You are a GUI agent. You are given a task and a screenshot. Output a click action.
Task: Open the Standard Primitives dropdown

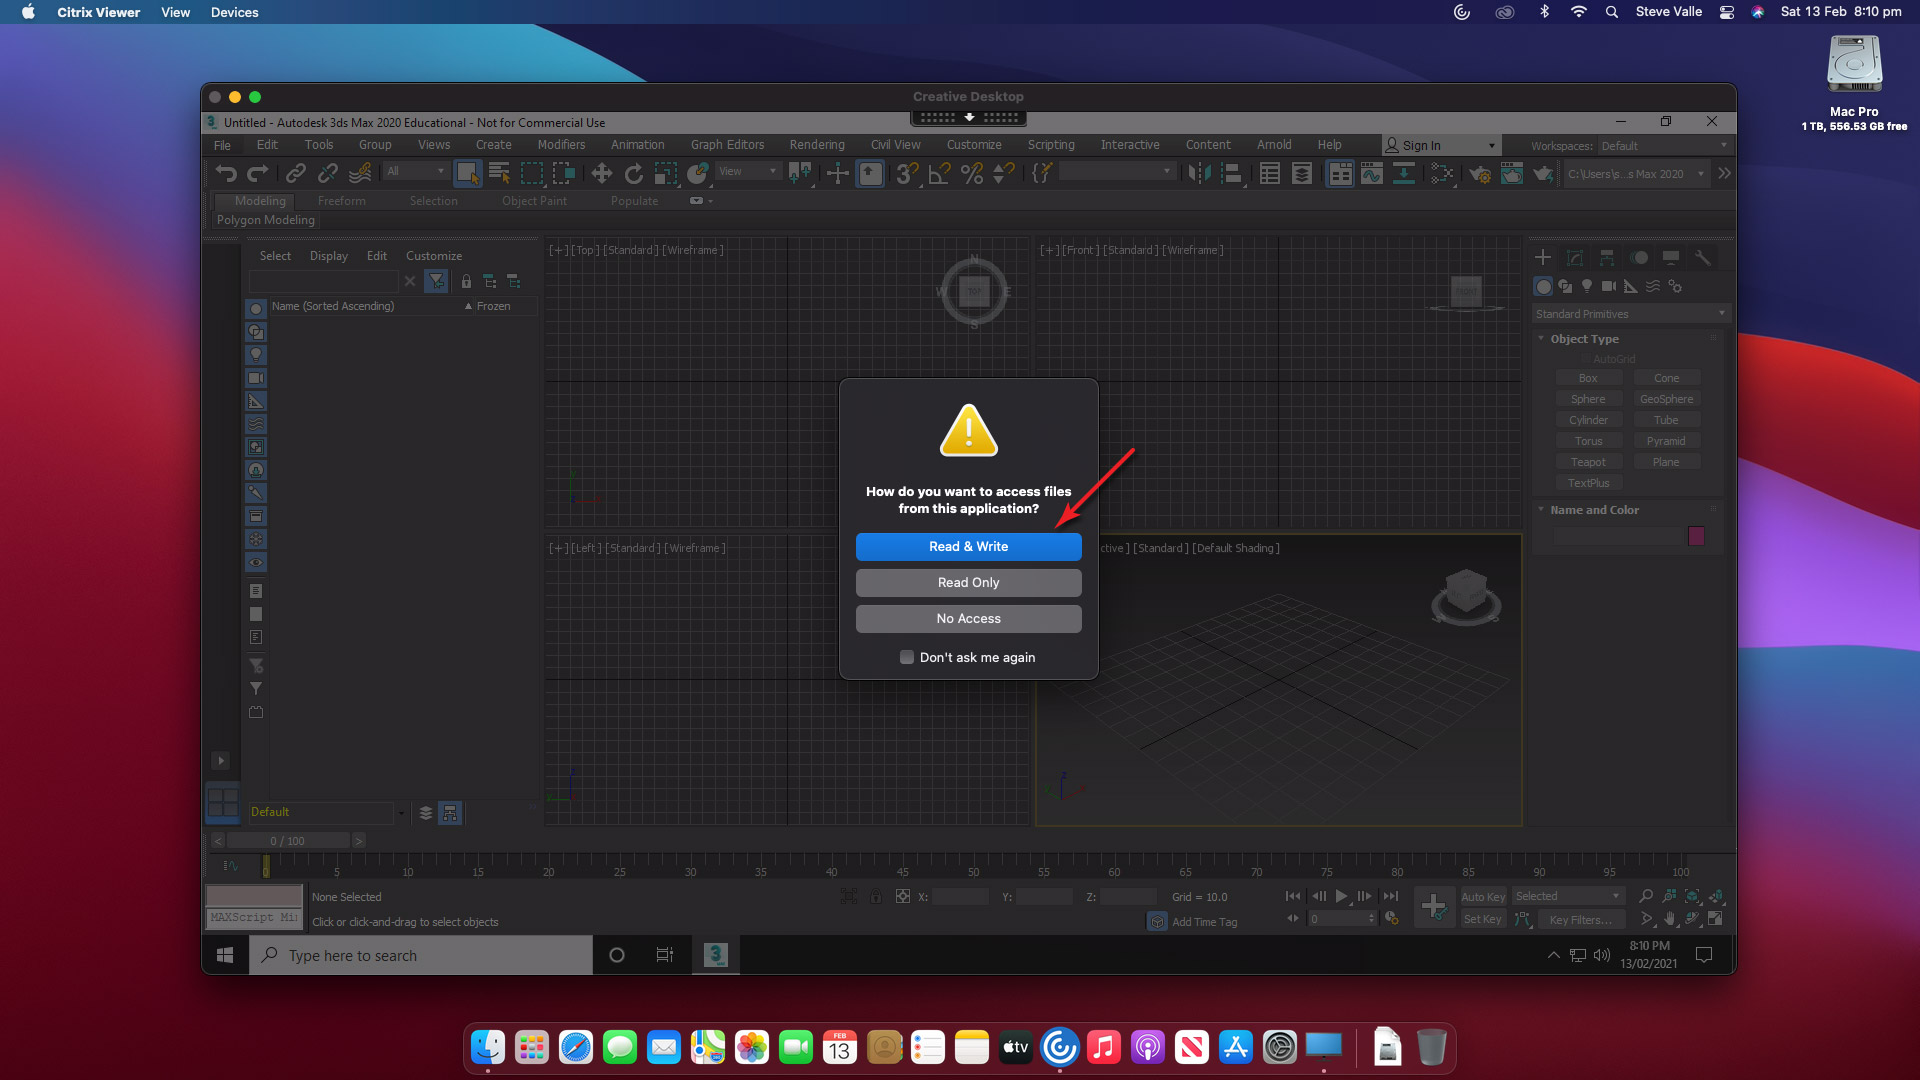[1630, 314]
